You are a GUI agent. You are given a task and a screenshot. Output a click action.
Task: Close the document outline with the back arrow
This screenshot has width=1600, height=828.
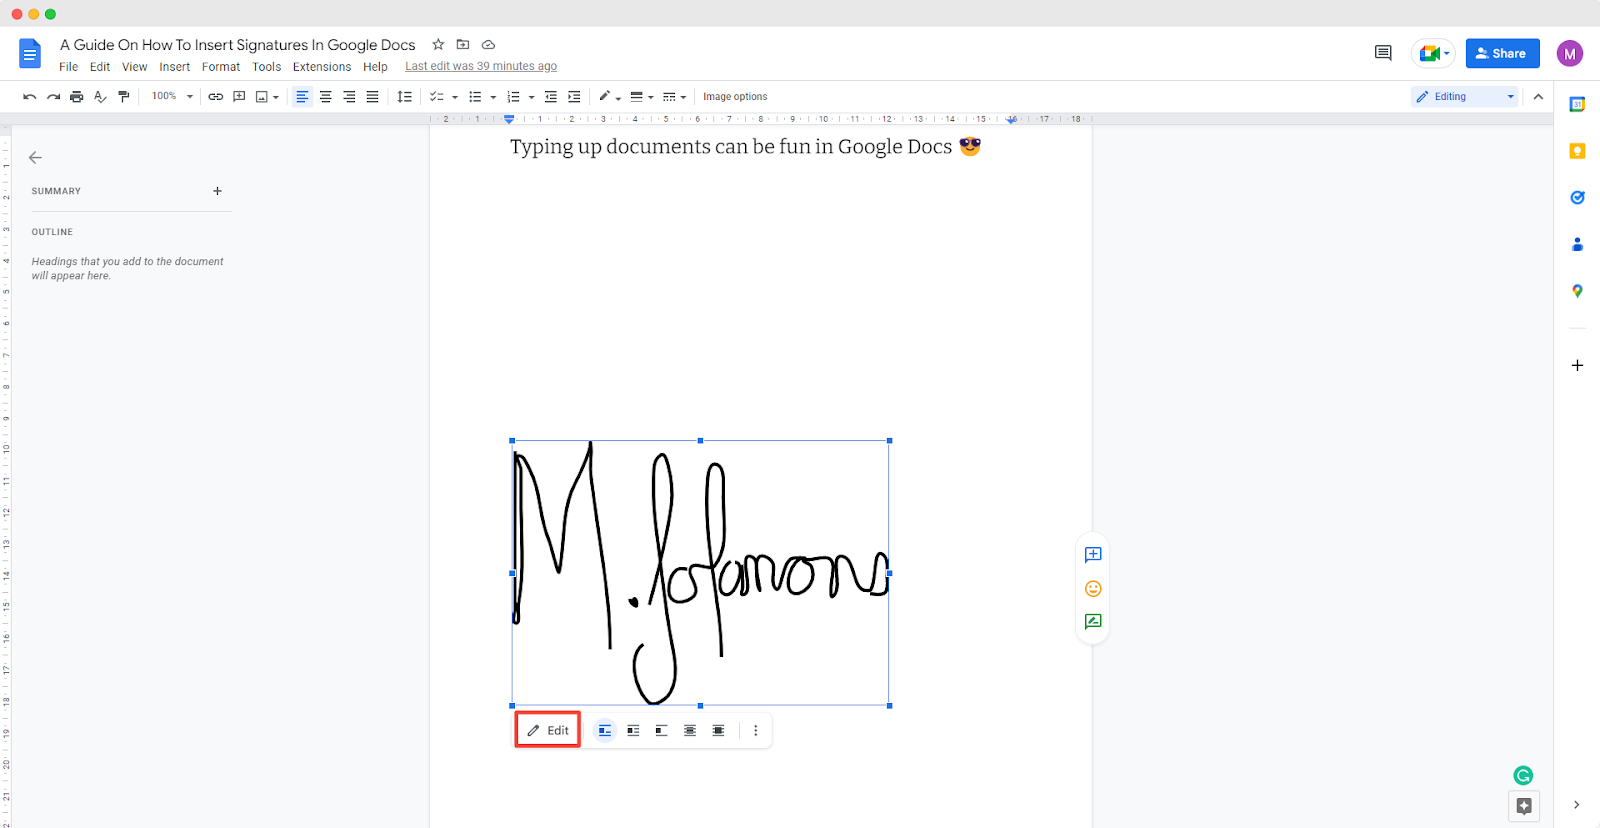(x=35, y=158)
